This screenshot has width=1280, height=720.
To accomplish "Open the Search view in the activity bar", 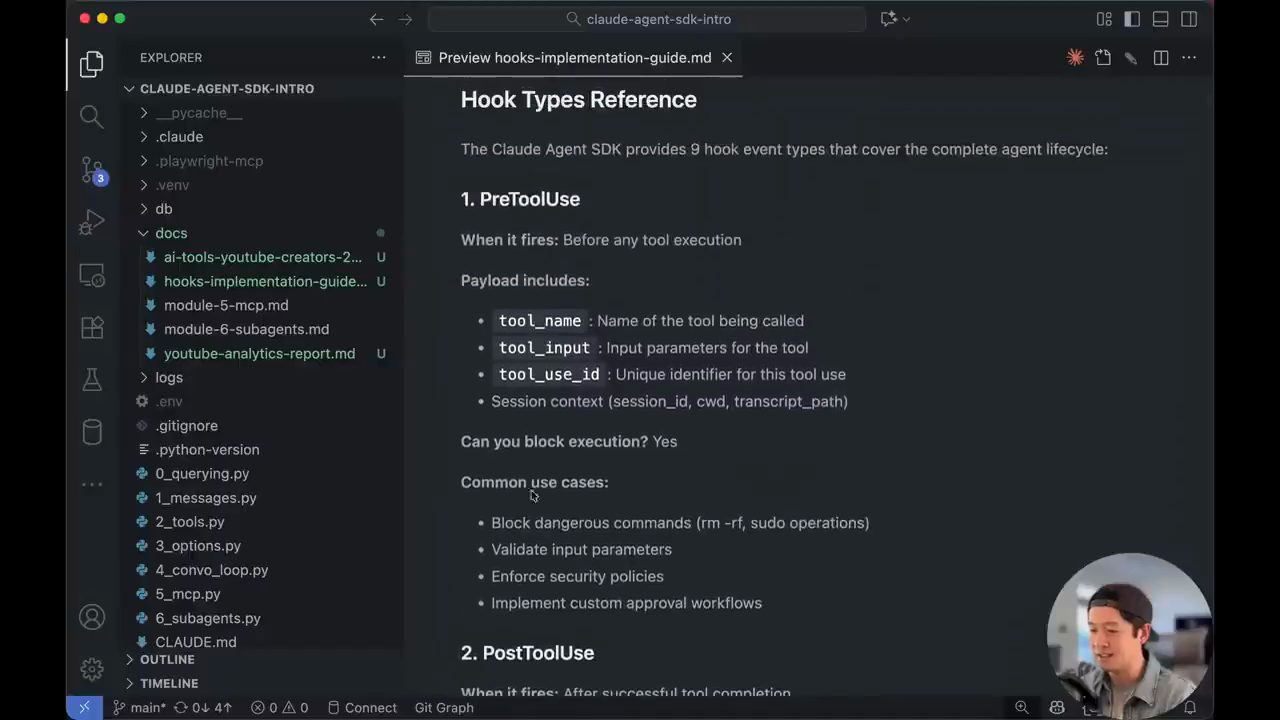I will [91, 116].
